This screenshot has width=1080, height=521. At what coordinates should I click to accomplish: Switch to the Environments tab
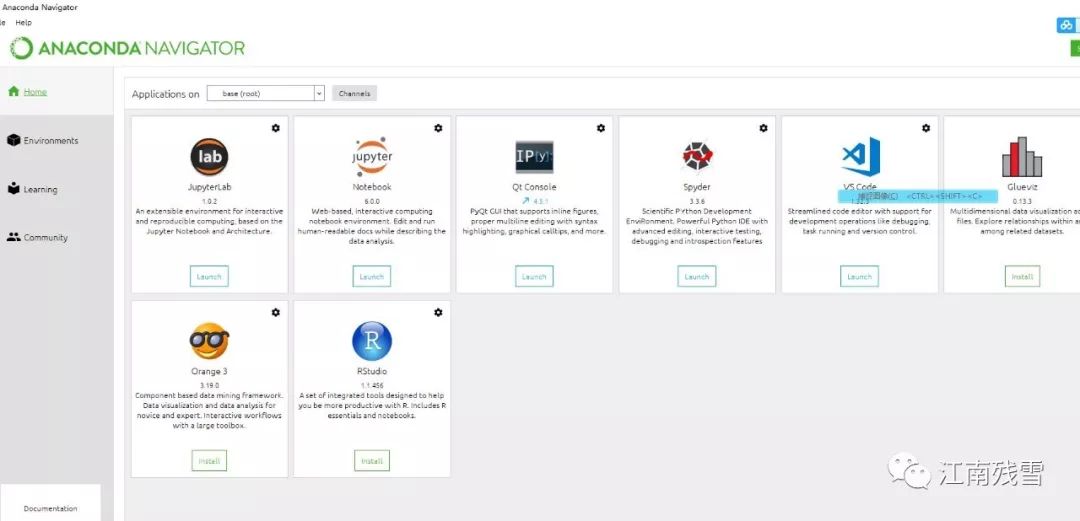(x=56, y=140)
